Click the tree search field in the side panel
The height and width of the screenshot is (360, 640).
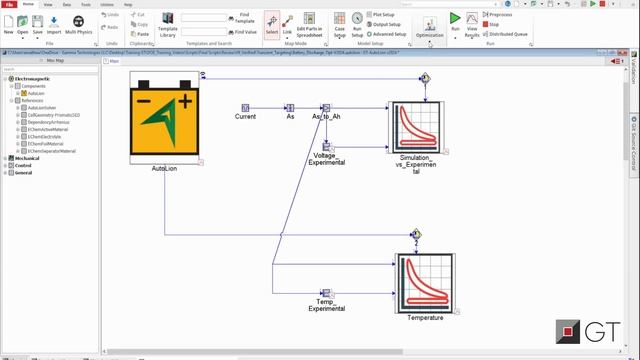click(x=50, y=69)
